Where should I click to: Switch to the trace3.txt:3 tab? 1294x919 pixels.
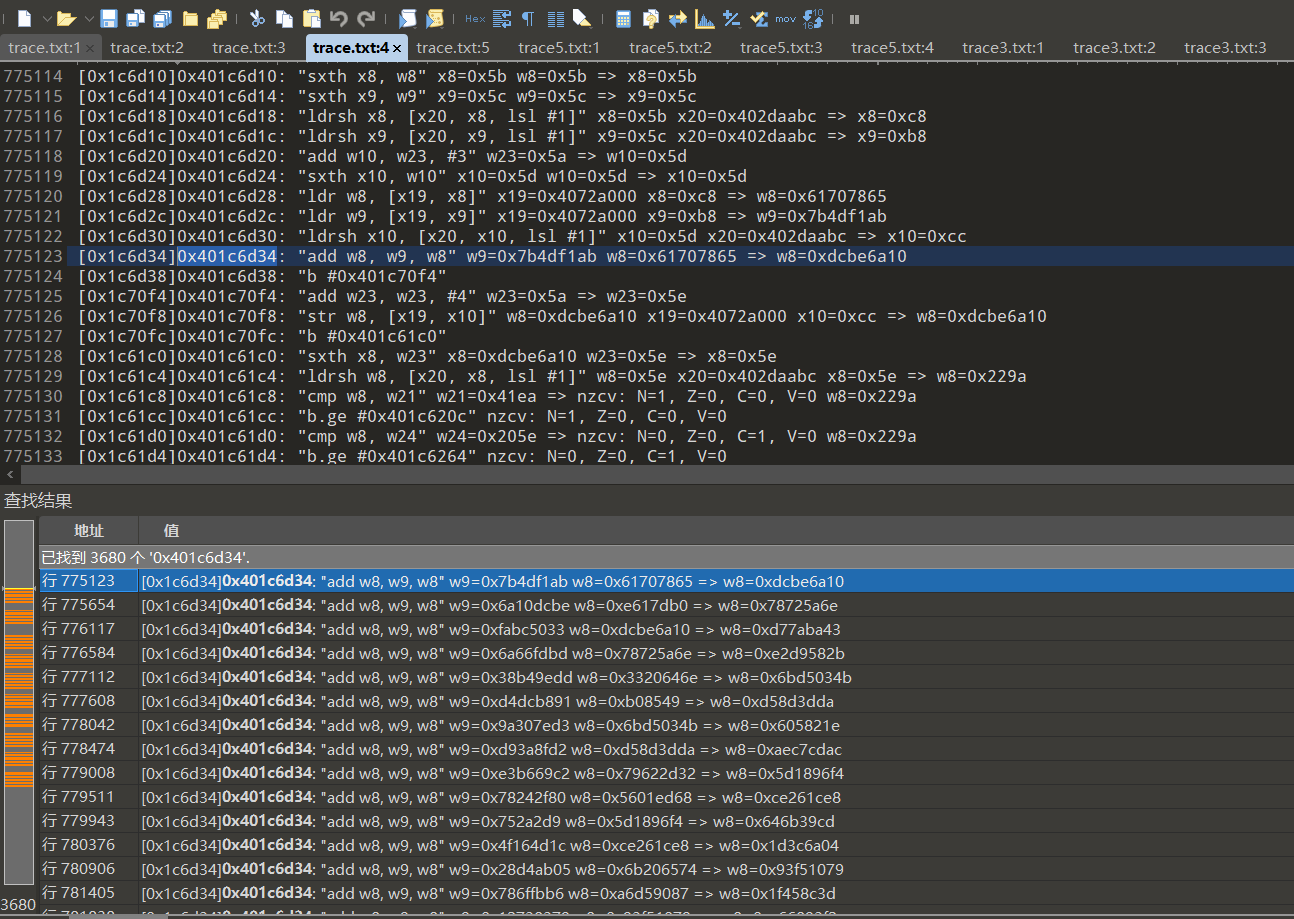[1225, 47]
